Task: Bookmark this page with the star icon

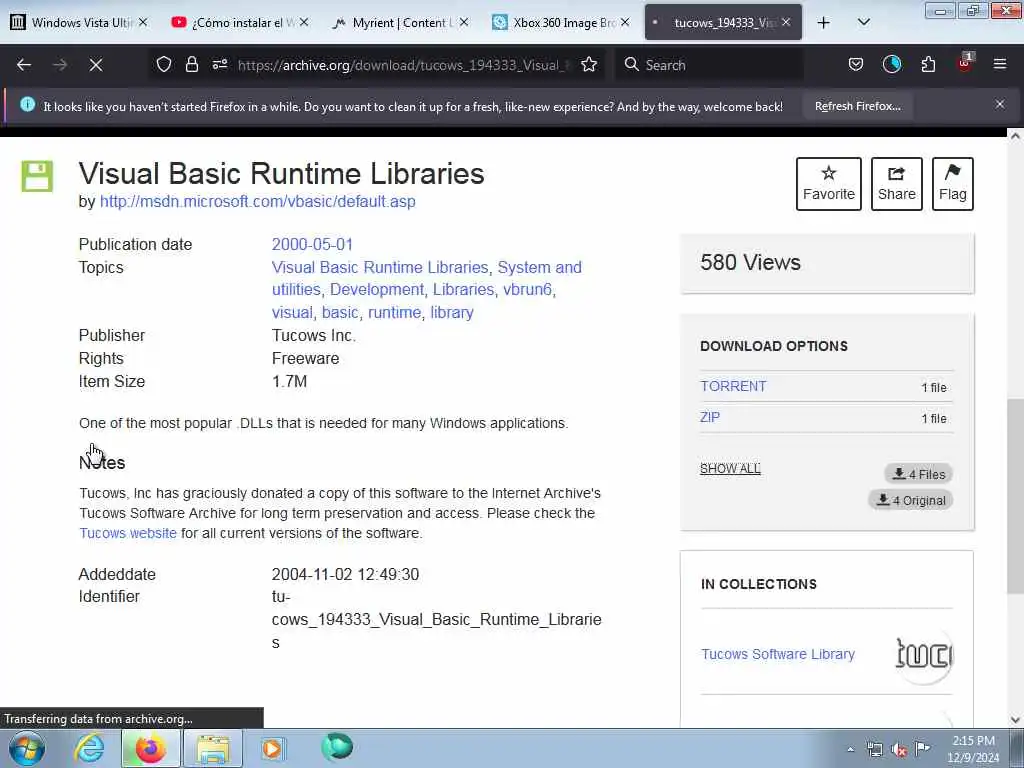Action: tap(589, 64)
